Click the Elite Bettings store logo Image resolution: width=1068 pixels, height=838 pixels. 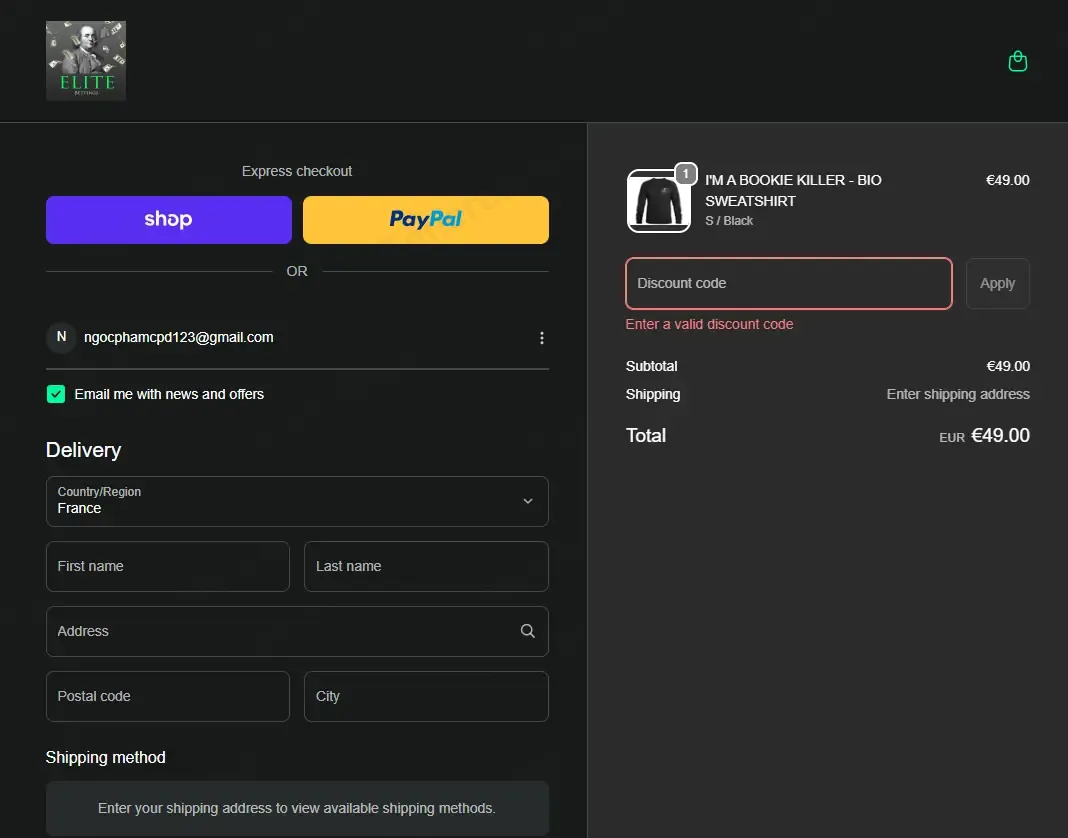pyautogui.click(x=86, y=61)
